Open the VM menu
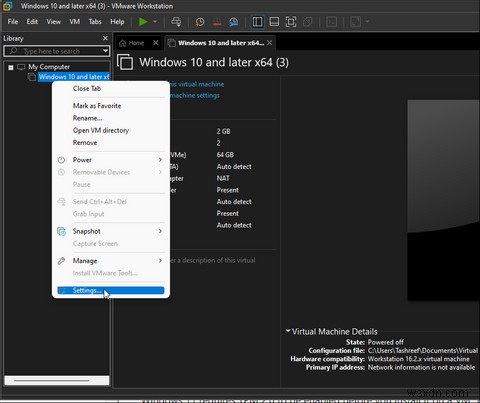Image resolution: width=480 pixels, height=403 pixels. [75, 22]
